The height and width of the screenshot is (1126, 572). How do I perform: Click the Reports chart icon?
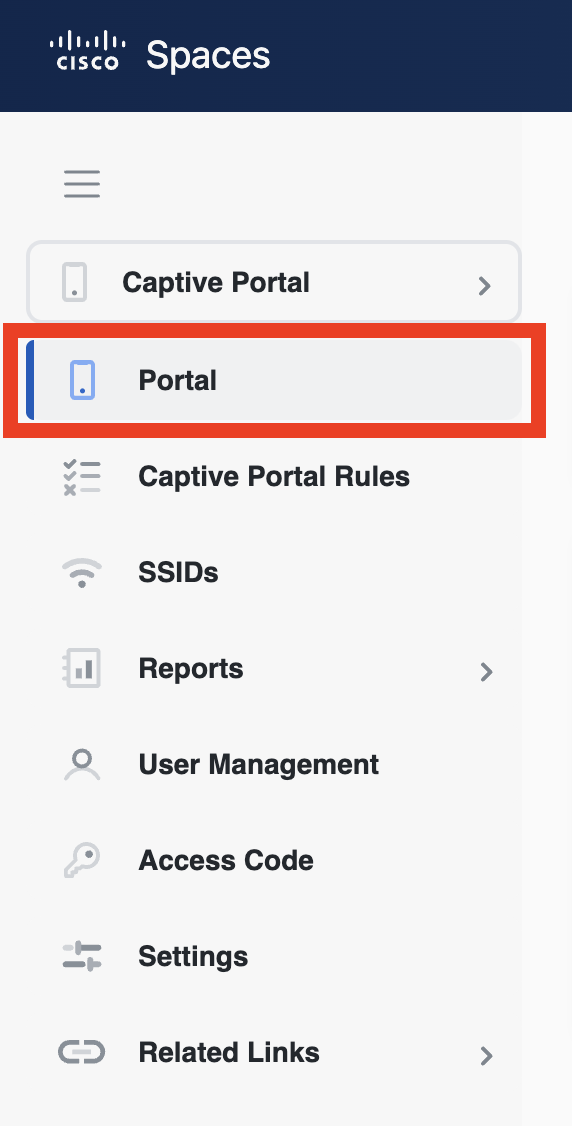point(82,669)
